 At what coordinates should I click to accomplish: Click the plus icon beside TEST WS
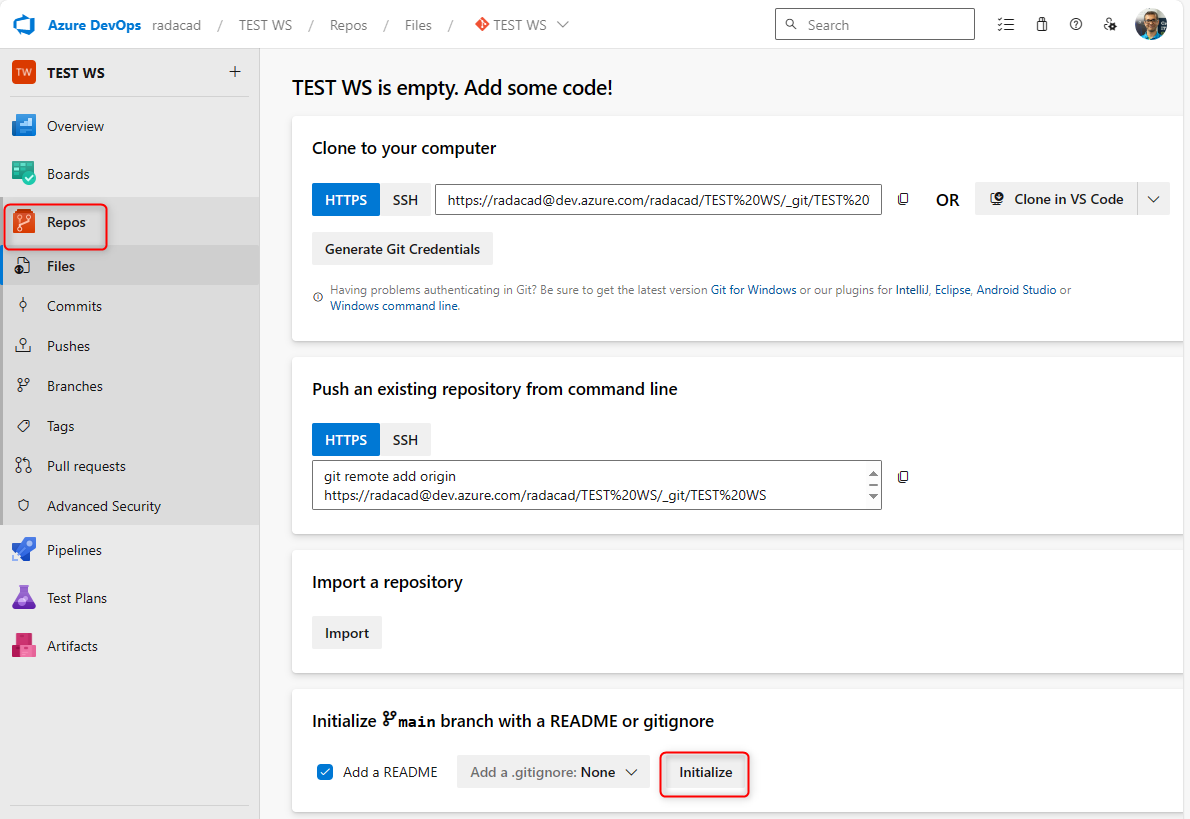[235, 72]
